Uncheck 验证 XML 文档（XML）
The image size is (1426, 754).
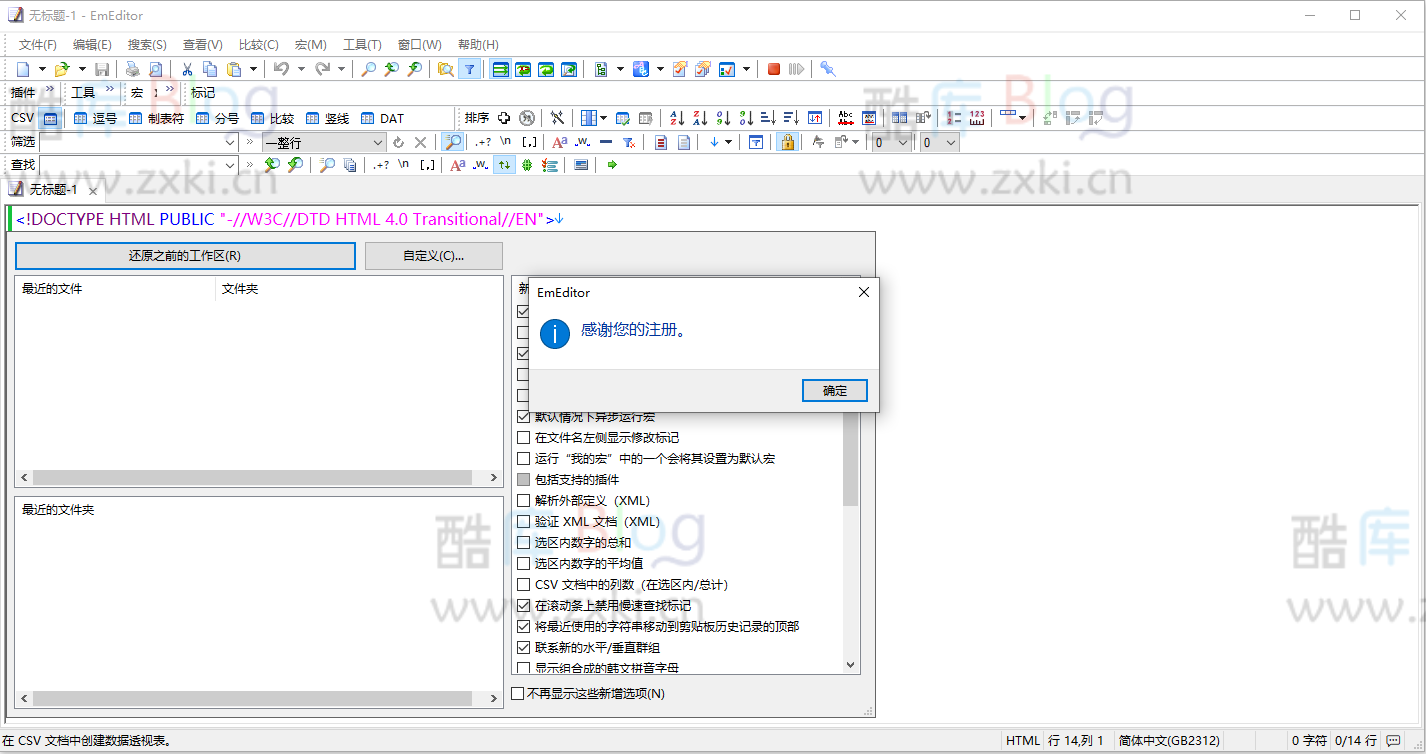click(x=523, y=521)
